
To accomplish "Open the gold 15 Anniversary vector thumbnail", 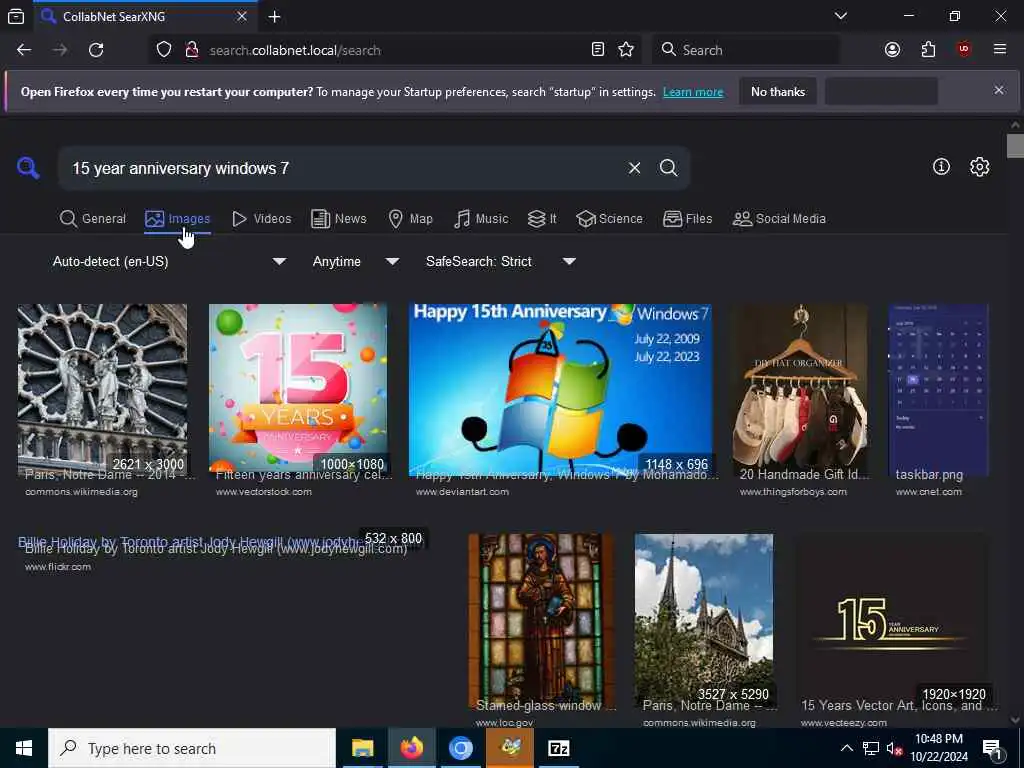I will (893, 620).
